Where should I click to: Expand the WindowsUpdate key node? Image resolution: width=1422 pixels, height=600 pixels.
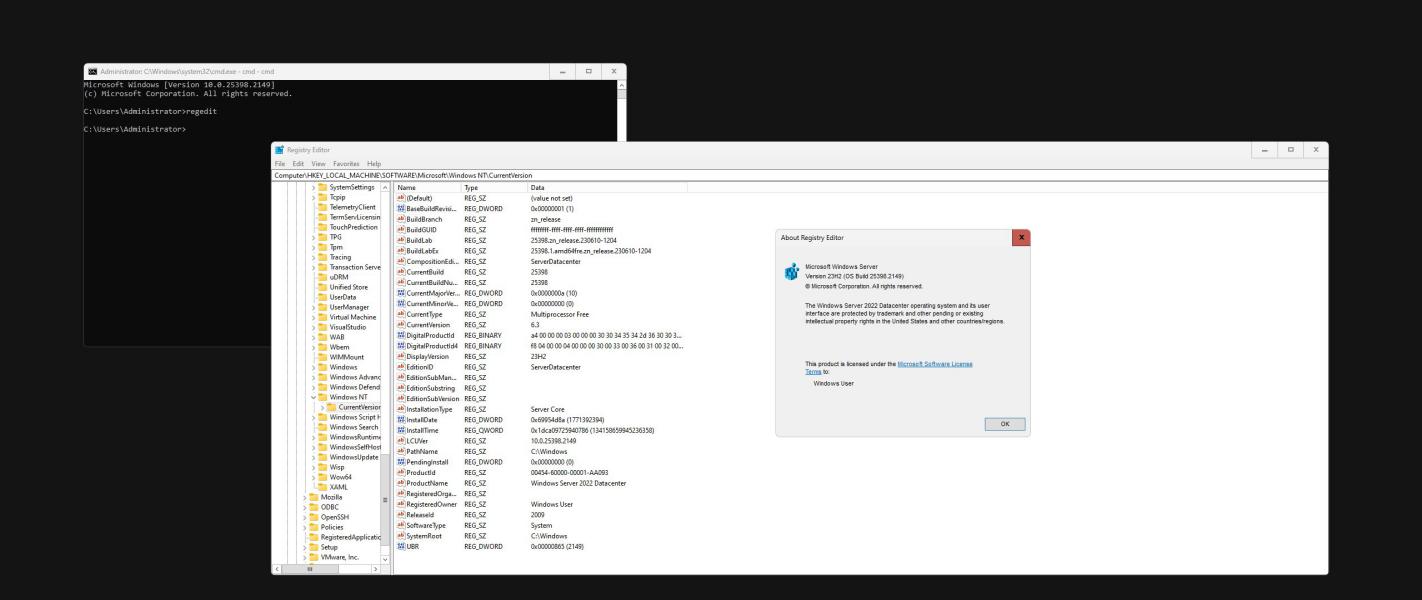point(313,457)
